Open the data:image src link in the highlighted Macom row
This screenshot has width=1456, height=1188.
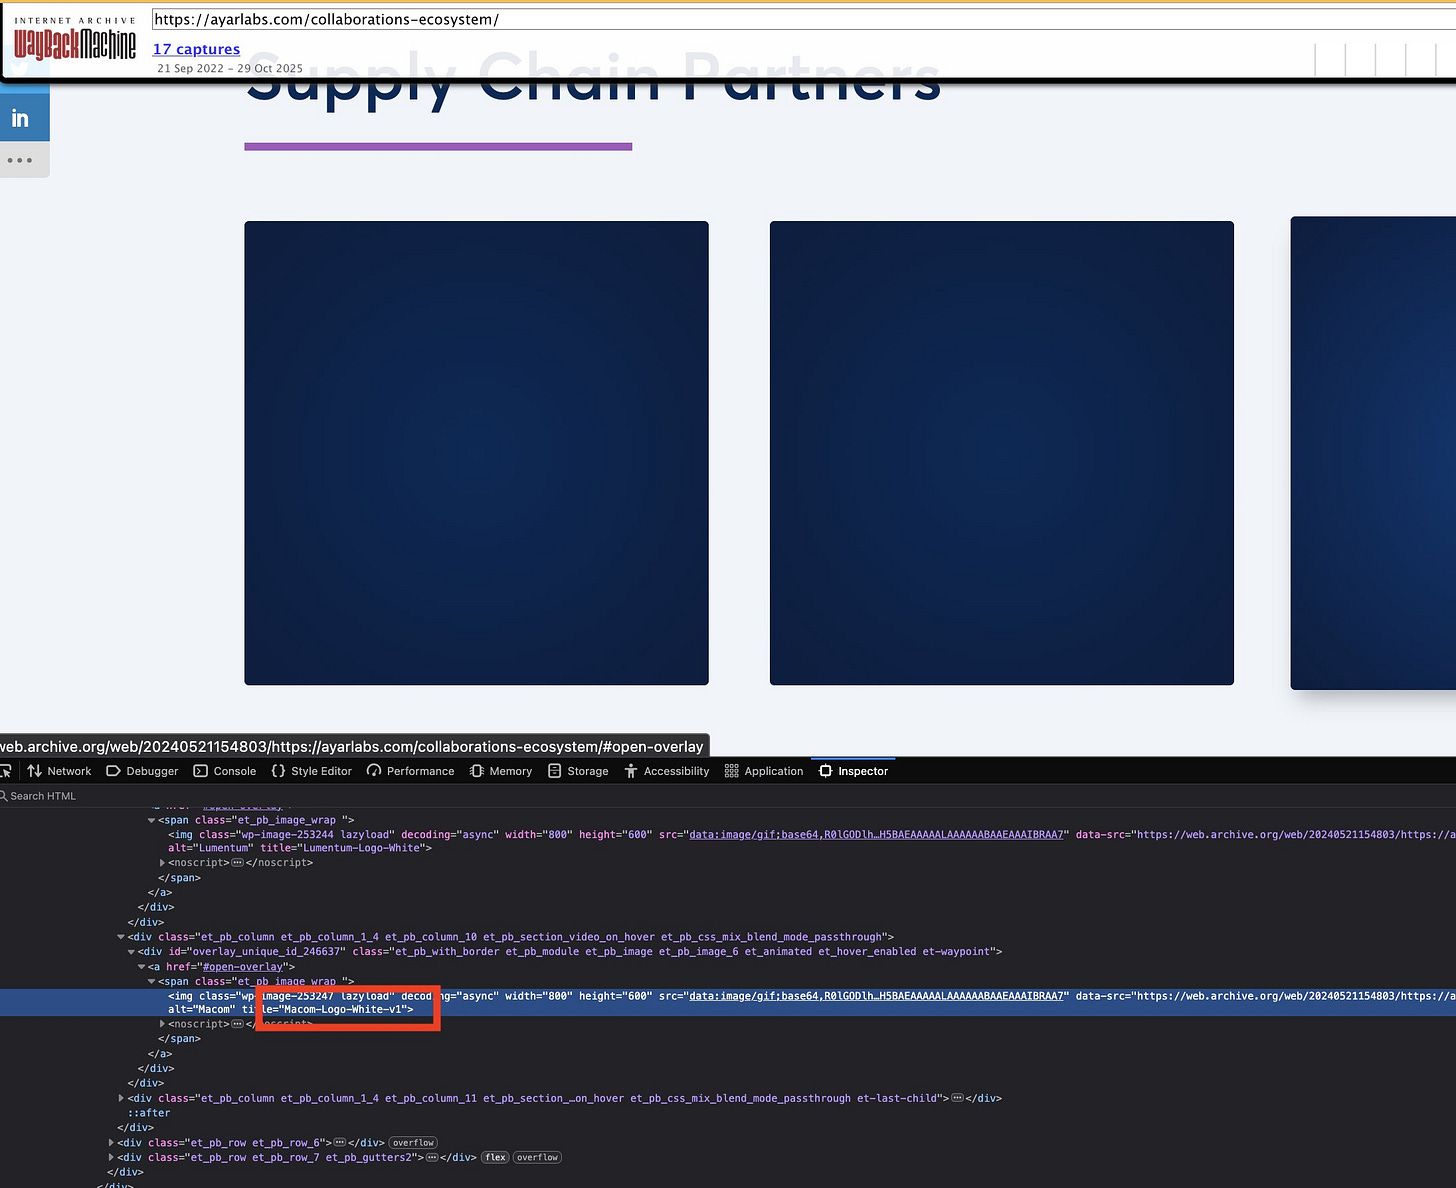(x=876, y=996)
